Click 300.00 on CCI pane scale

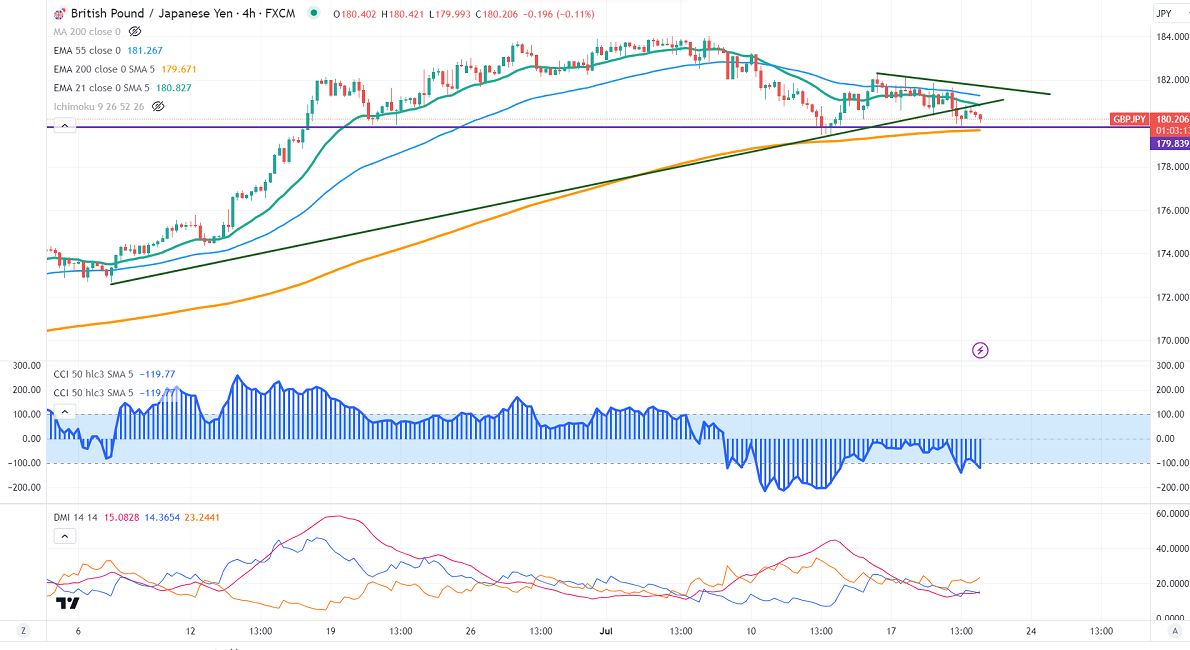pyautogui.click(x=1171, y=366)
